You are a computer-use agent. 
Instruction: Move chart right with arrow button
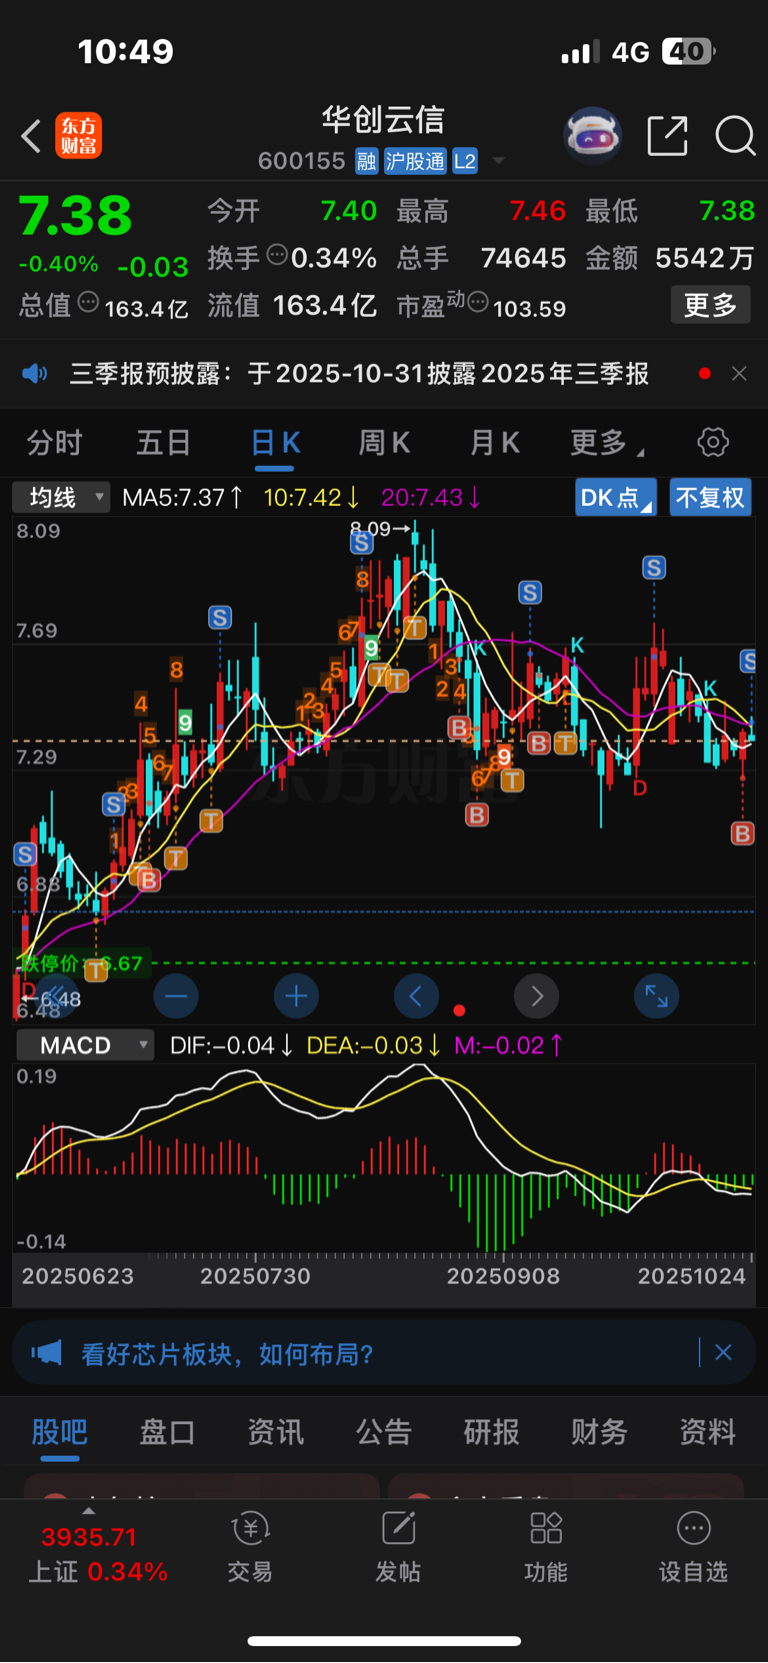tap(537, 996)
